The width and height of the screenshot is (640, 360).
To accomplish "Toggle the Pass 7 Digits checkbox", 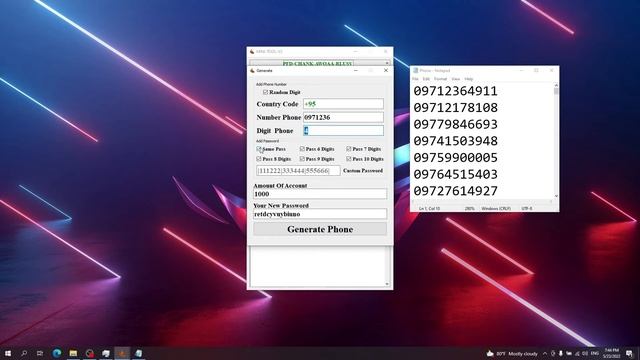I will point(349,149).
